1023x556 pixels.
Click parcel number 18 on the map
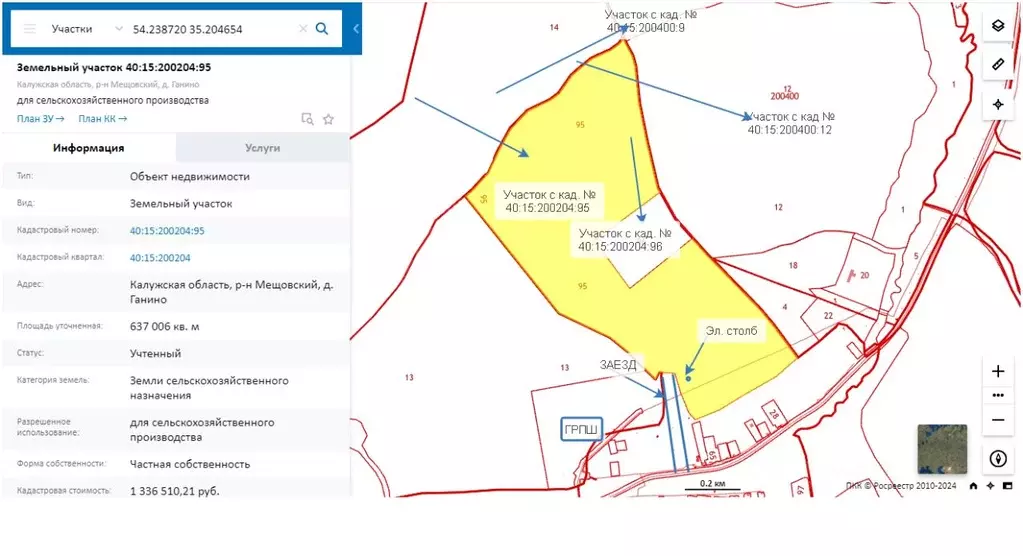coord(793,266)
